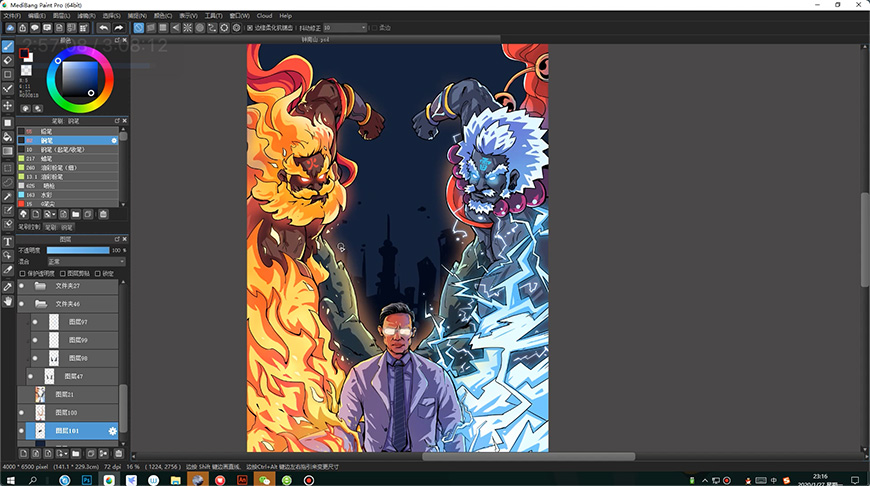Check the layer lock checkbox
870x486 pixels.
(x=98, y=274)
